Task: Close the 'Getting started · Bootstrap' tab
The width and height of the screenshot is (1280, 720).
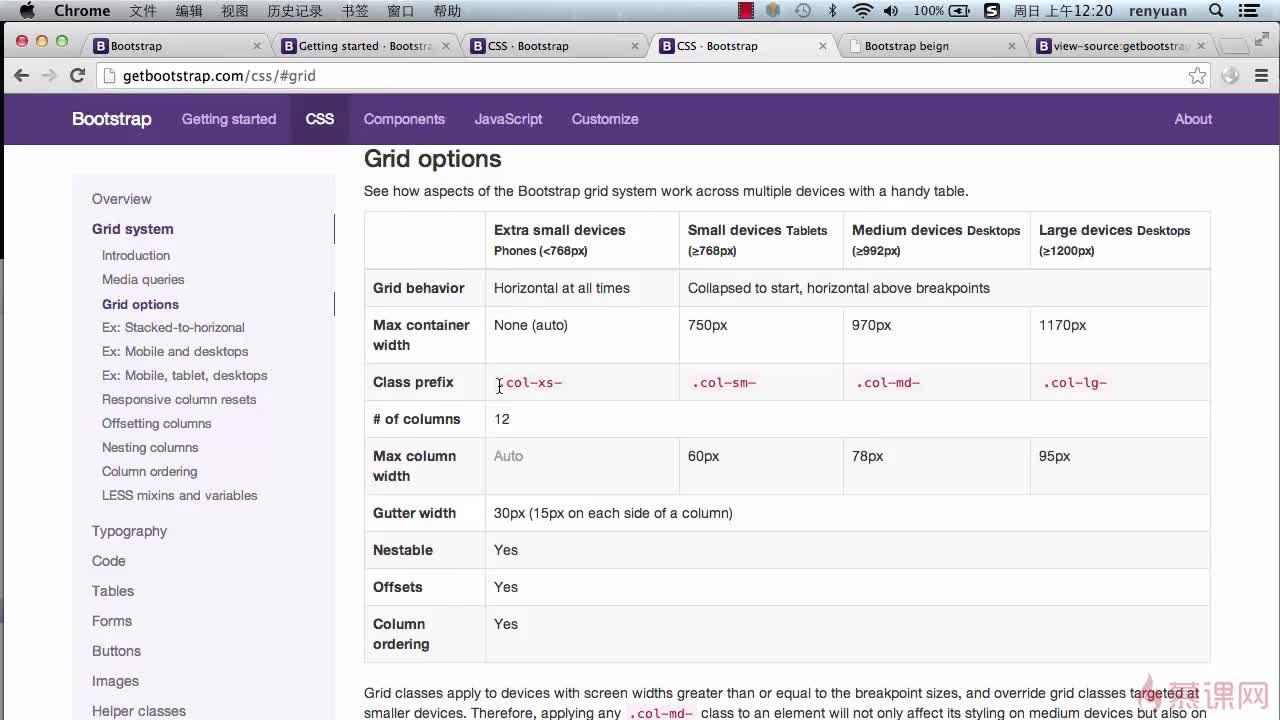Action: (445, 46)
